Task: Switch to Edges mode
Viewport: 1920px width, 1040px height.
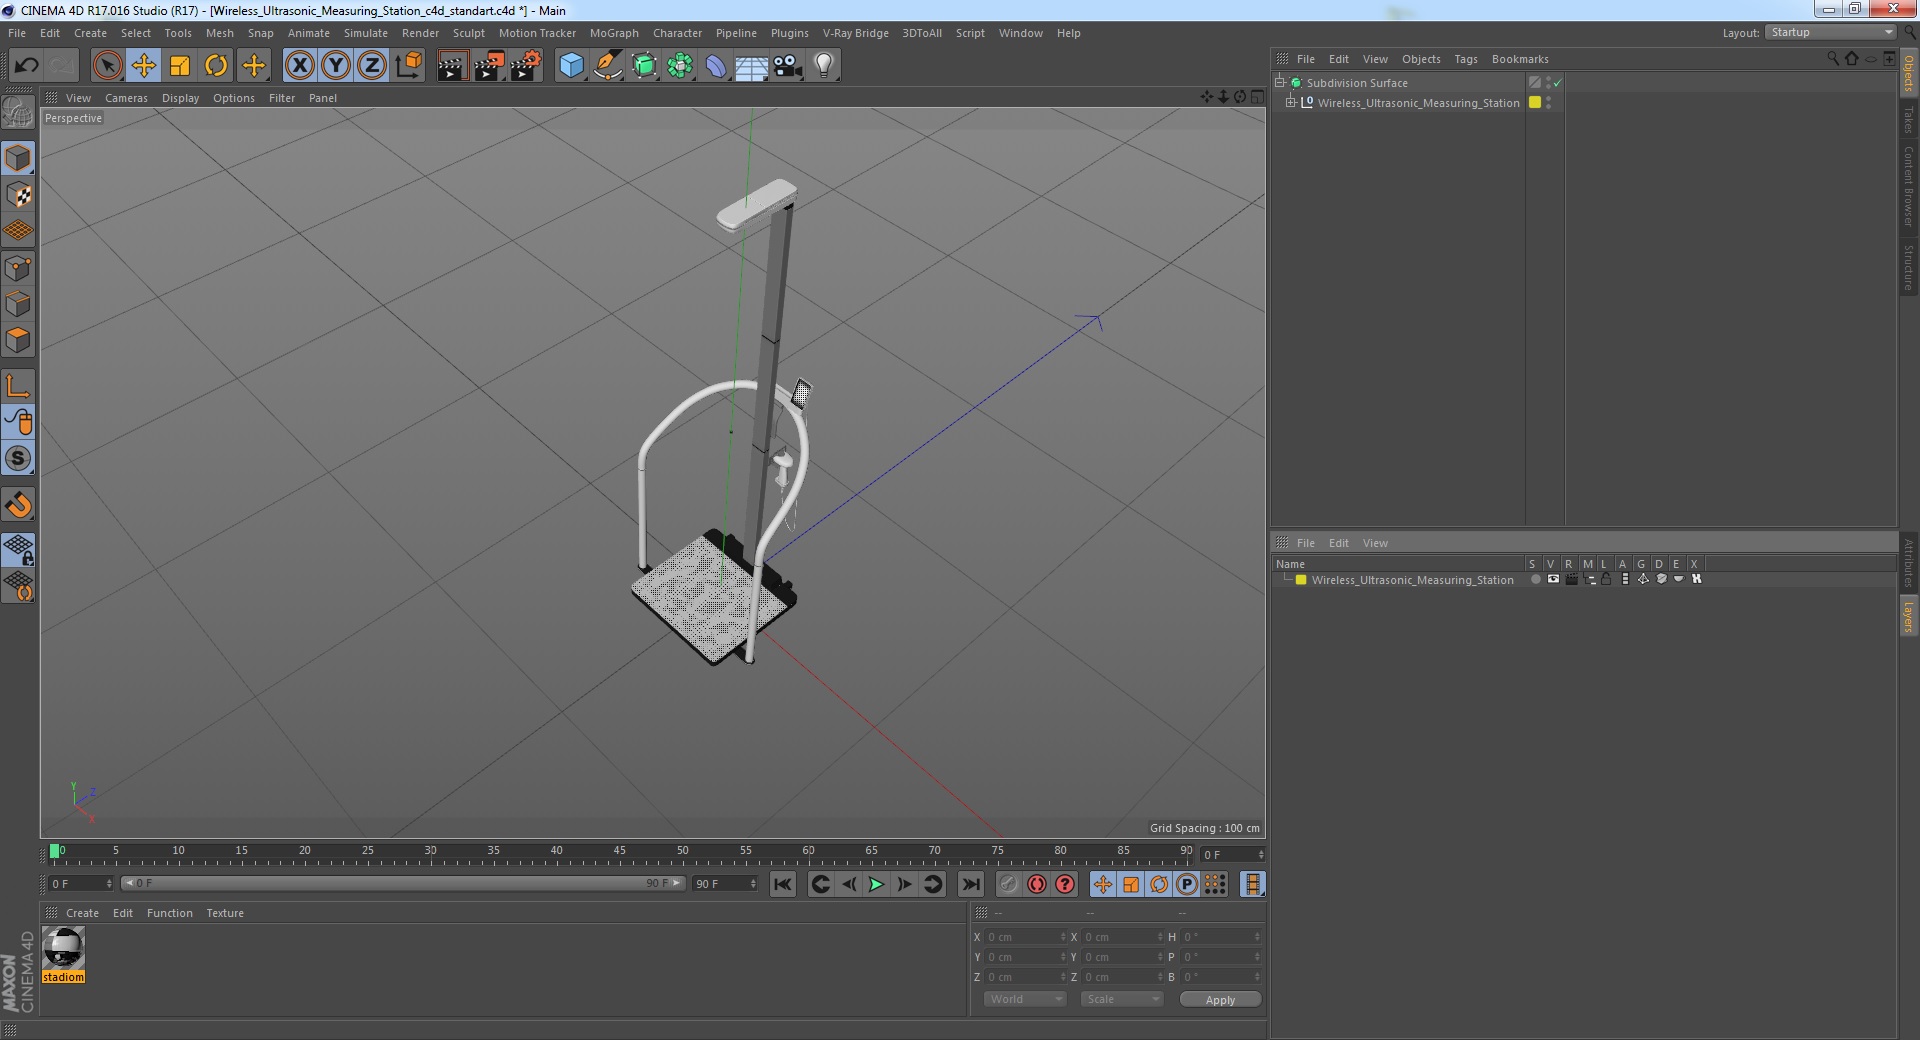Action: (18, 304)
